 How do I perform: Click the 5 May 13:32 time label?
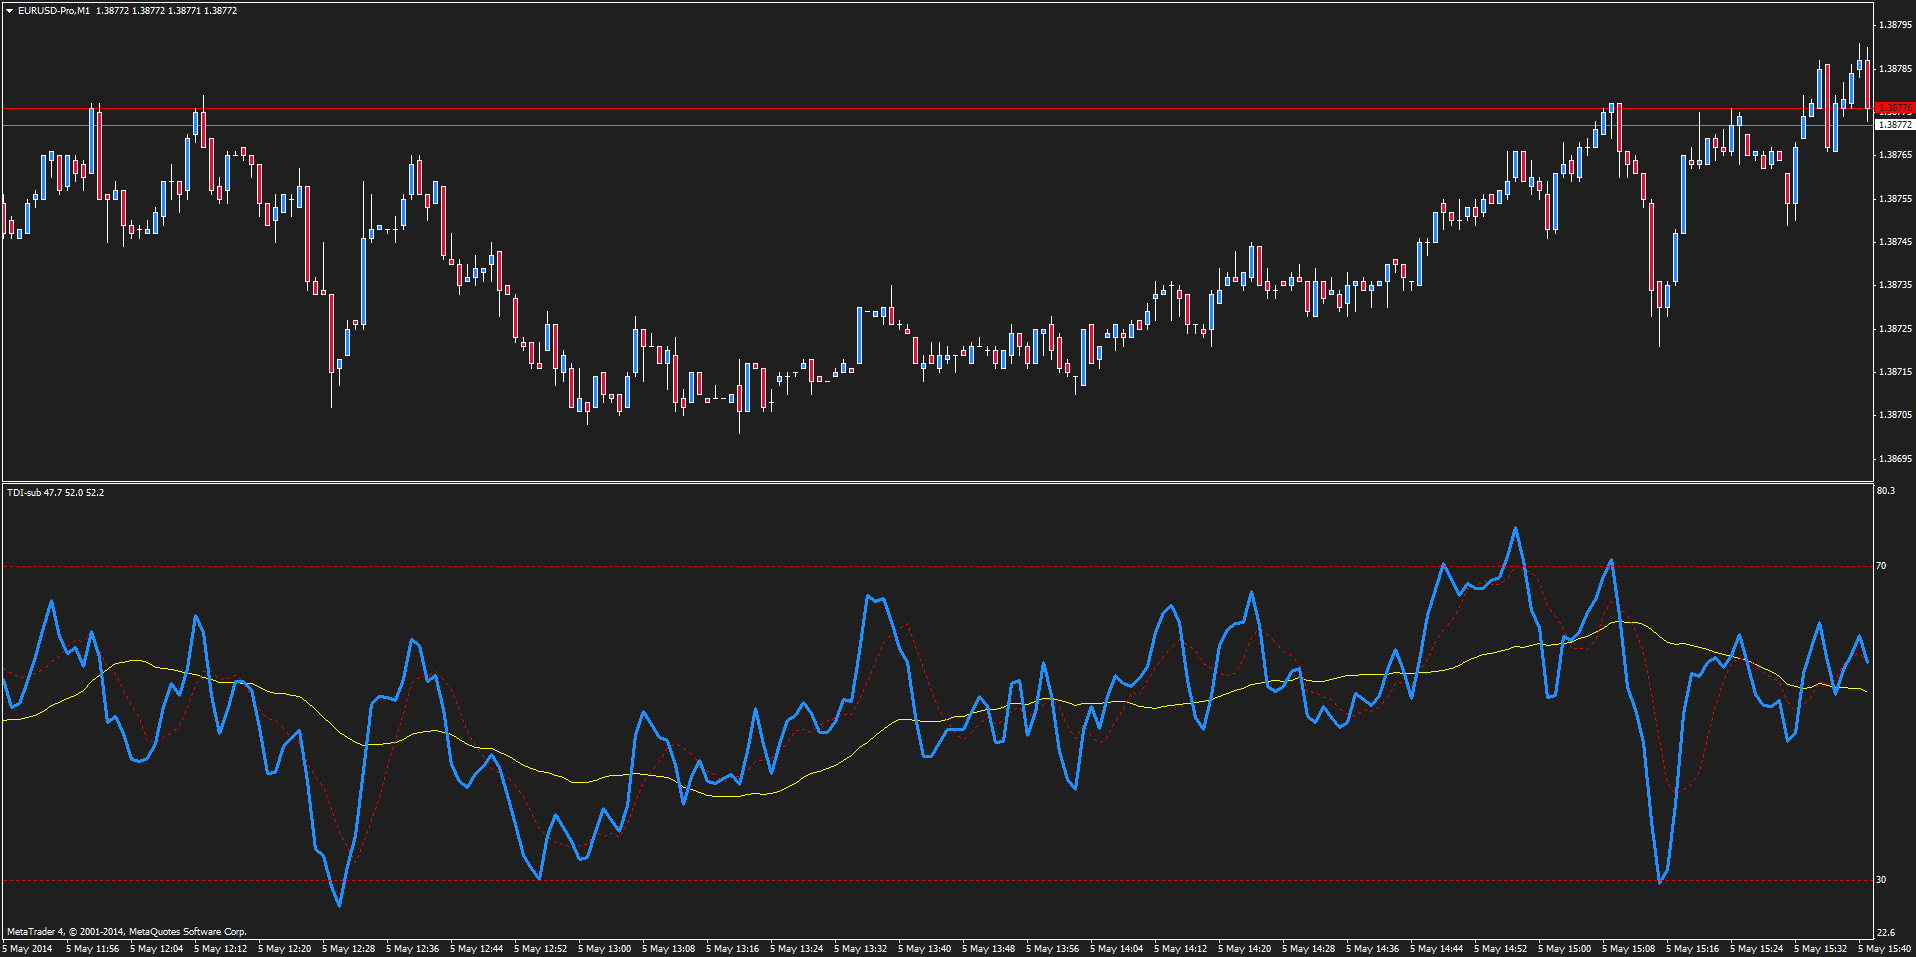[x=860, y=949]
